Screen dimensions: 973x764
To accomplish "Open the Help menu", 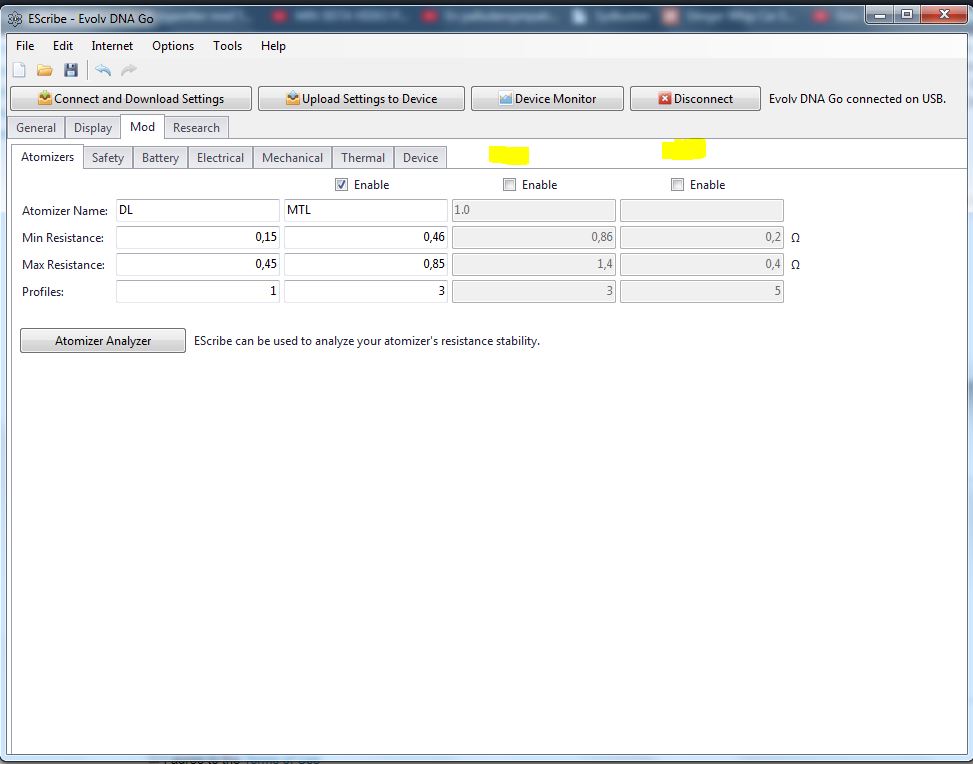I will pyautogui.click(x=273, y=46).
